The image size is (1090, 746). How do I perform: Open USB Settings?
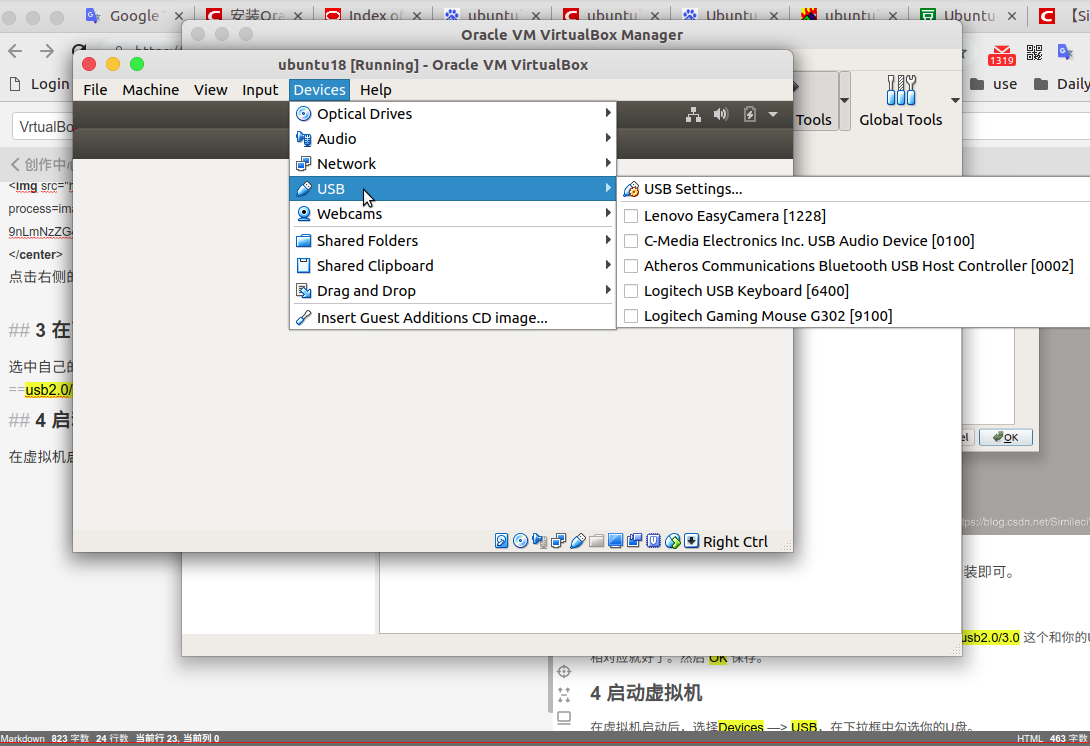pyautogui.click(x=854, y=189)
